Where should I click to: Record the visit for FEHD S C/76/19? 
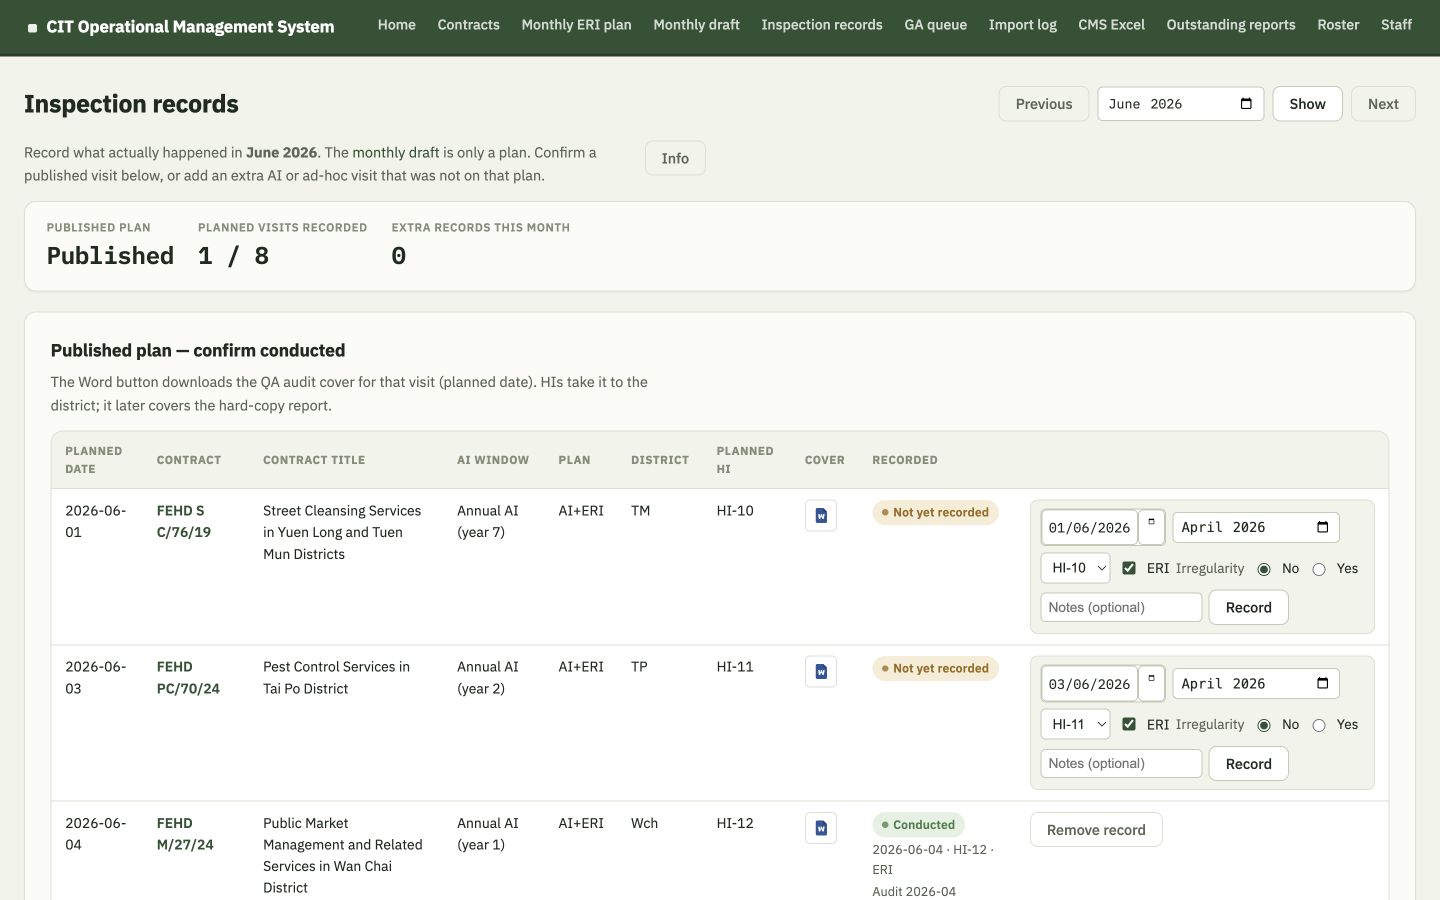1248,608
